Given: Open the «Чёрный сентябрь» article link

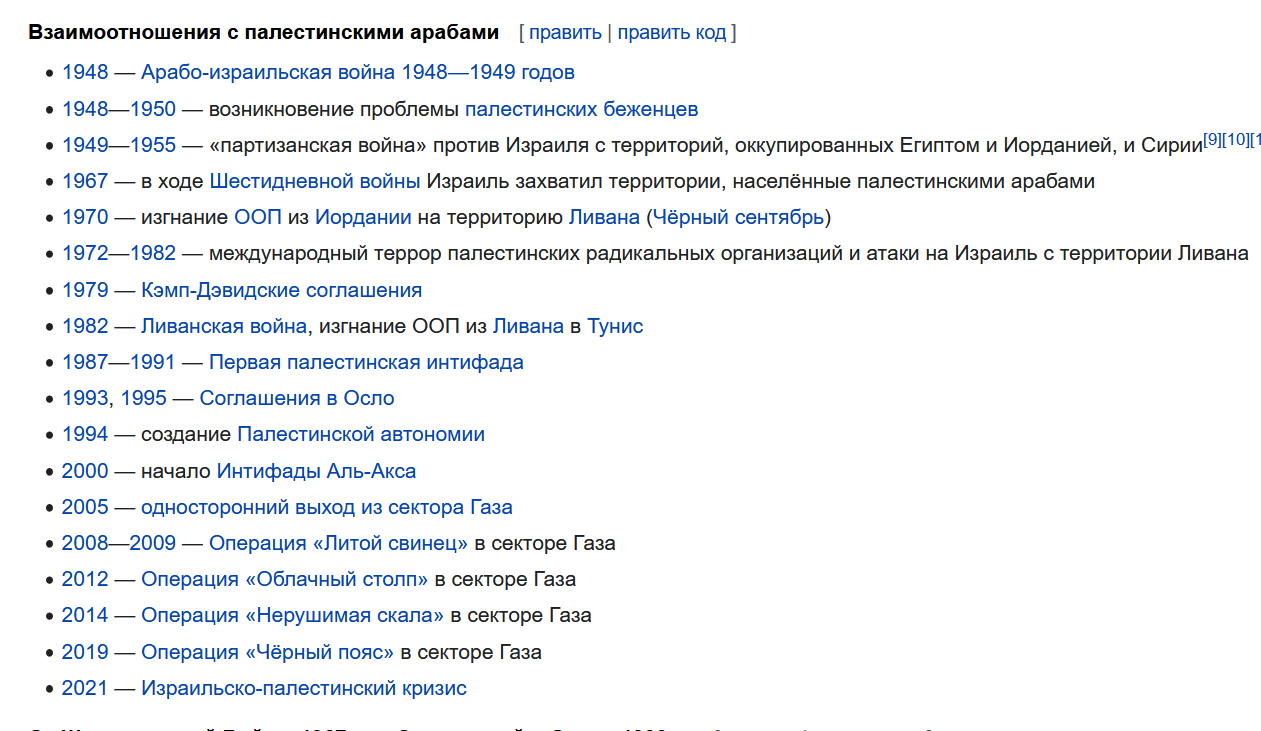Looking at the screenshot, I should 739,217.
